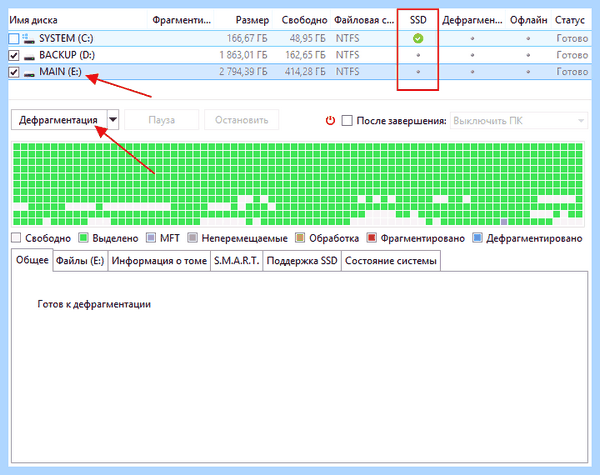Image resolution: width=600 pixels, height=475 pixels.
Task: Click the purple MFT block in cluster map
Action: [x=504, y=222]
